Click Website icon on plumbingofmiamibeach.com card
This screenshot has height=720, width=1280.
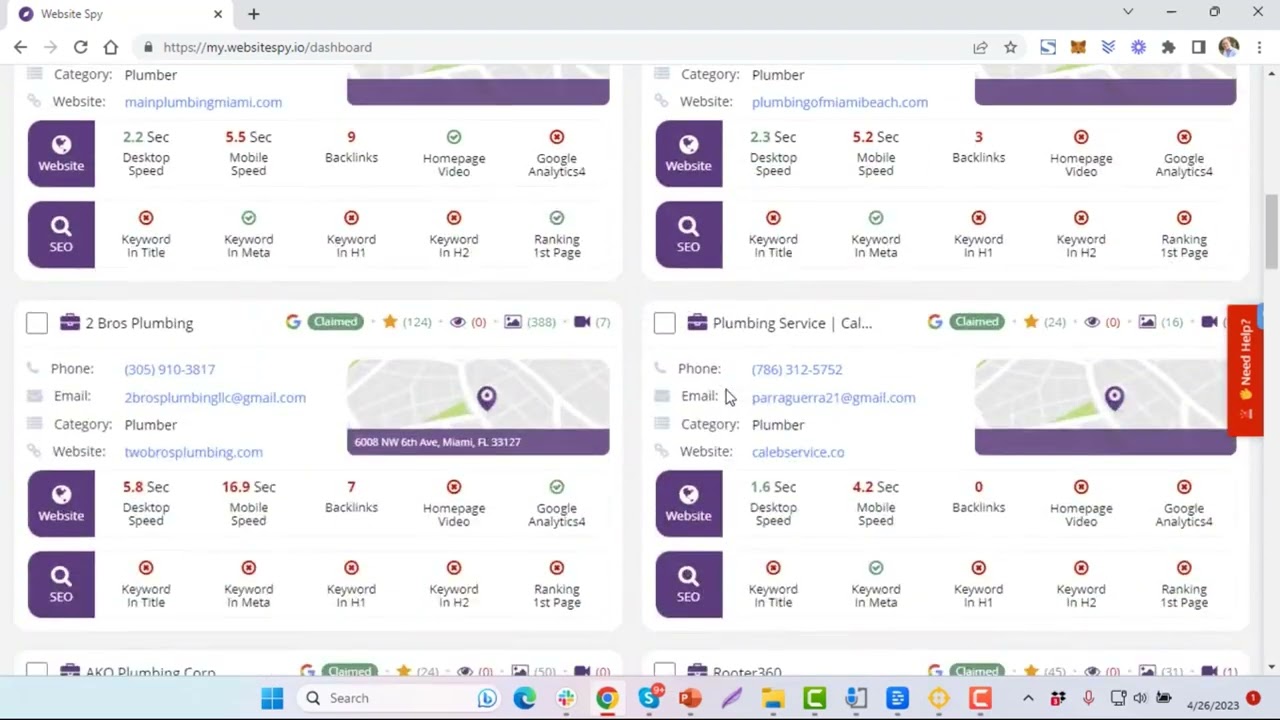[689, 153]
